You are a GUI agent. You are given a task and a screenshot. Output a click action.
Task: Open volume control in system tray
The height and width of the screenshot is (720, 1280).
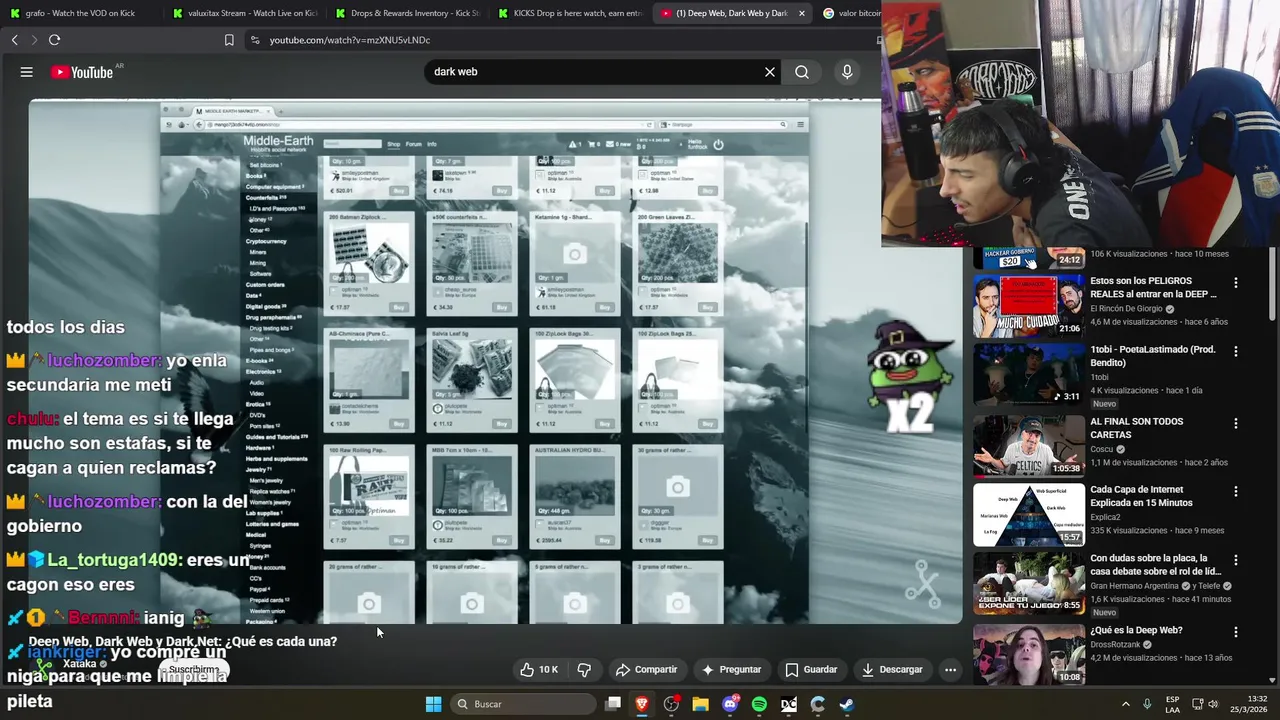coord(1214,704)
